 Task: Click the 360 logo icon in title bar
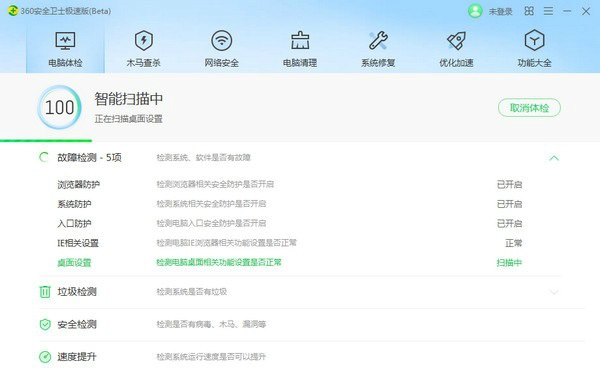tap(13, 11)
